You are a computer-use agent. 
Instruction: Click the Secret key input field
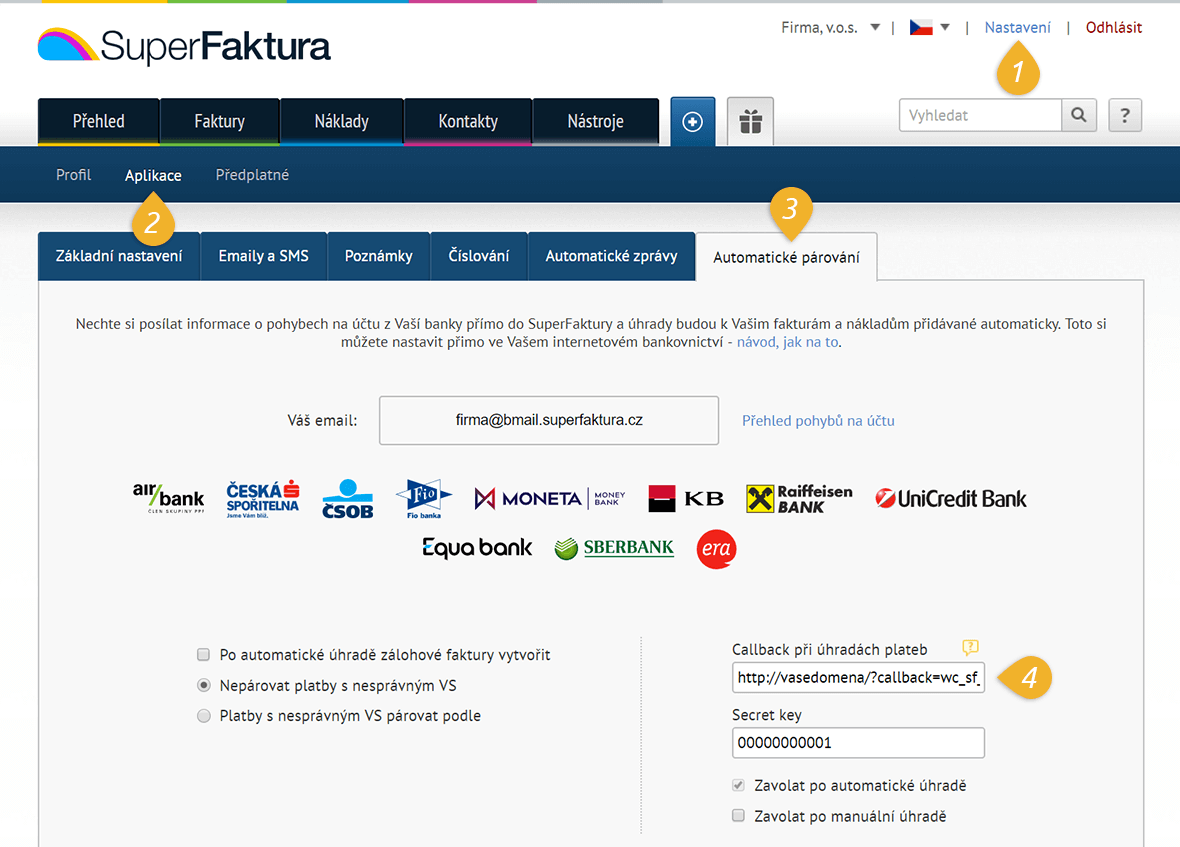pos(858,742)
